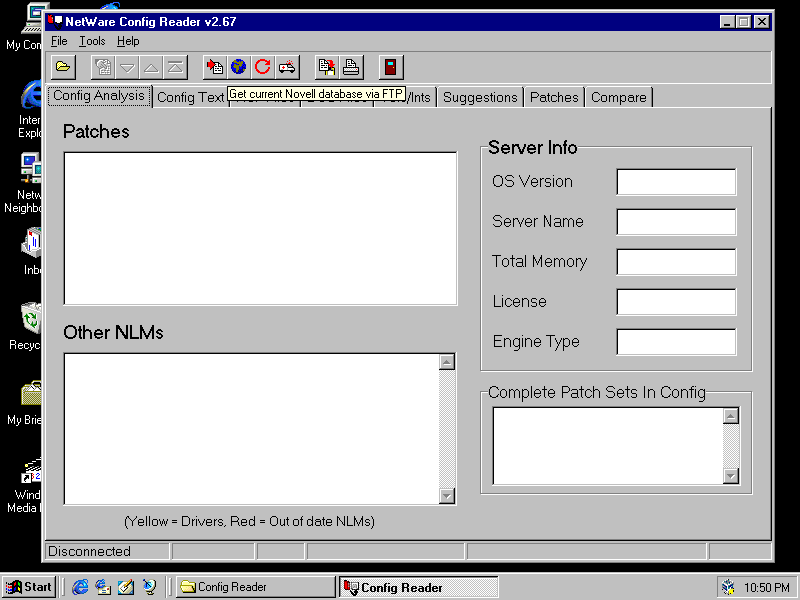The height and width of the screenshot is (600, 800).
Task: Click inside the Complete Patch Sets list
Action: (x=608, y=446)
